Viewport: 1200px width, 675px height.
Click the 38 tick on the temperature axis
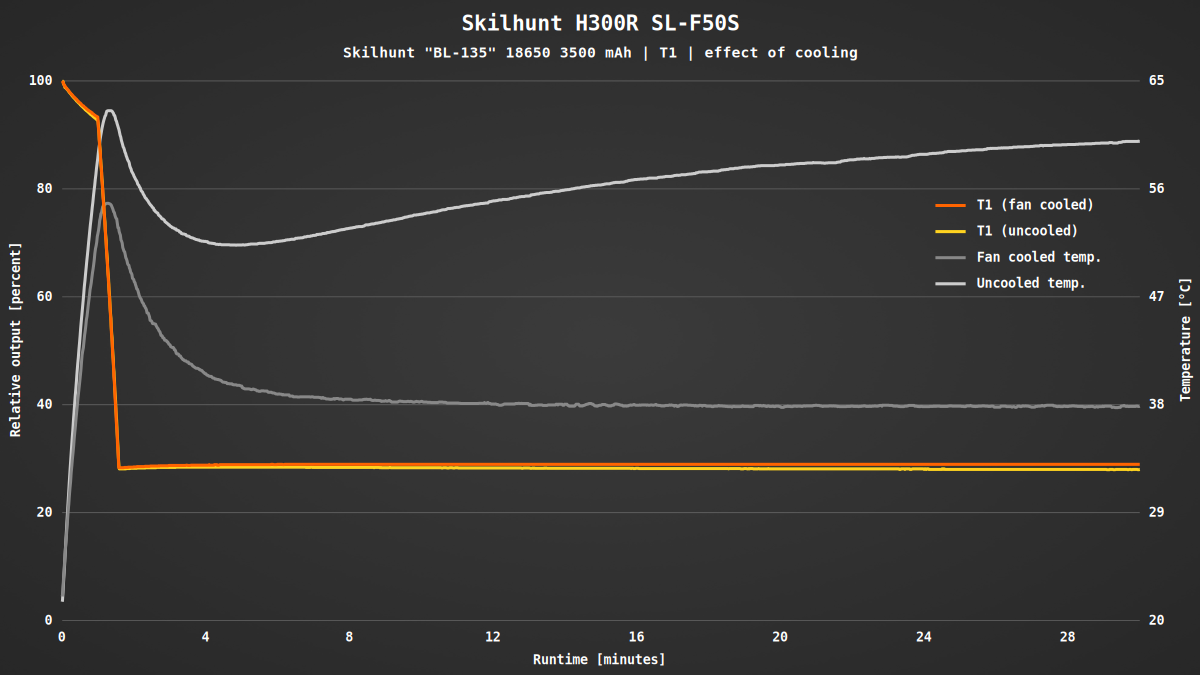pos(1156,404)
